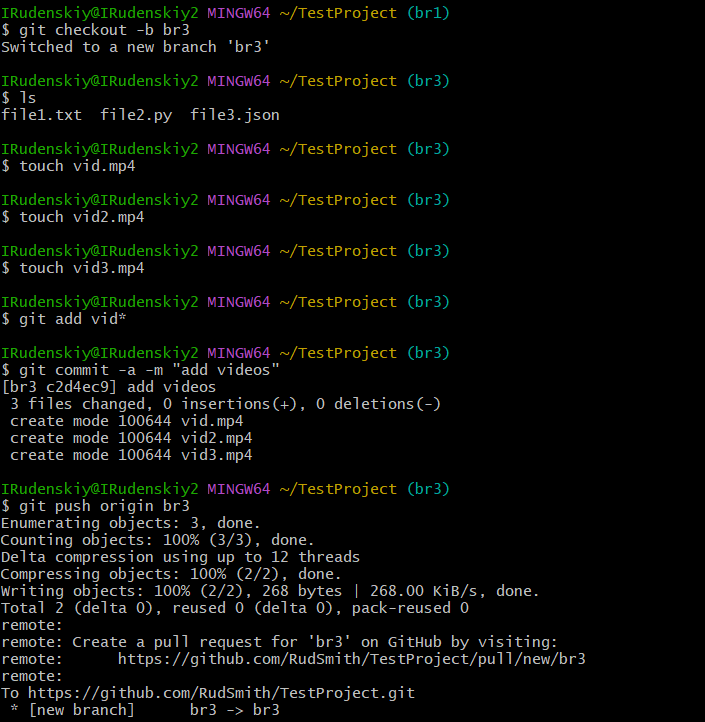
Task: Click the 'MINGW64' label on the first prompt line
Action: 239,13
